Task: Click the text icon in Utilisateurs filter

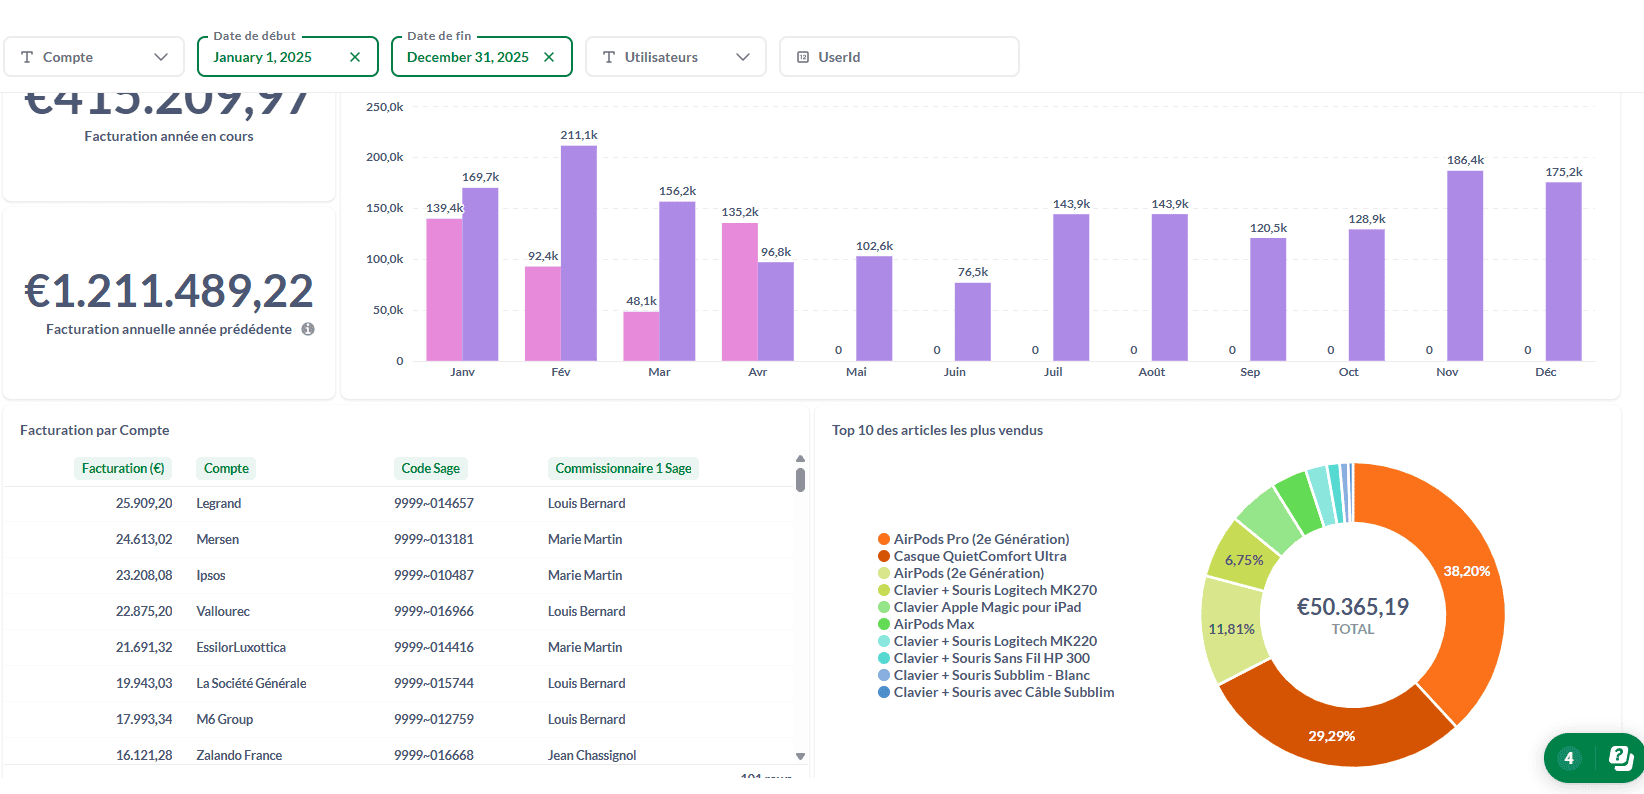Action: [x=609, y=57]
